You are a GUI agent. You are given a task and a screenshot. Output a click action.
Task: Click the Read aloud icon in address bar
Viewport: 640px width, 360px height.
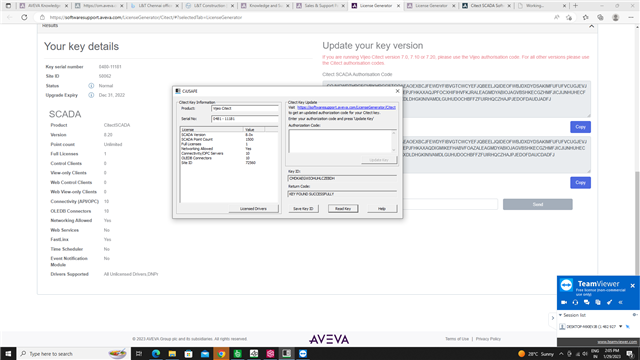(556, 18)
